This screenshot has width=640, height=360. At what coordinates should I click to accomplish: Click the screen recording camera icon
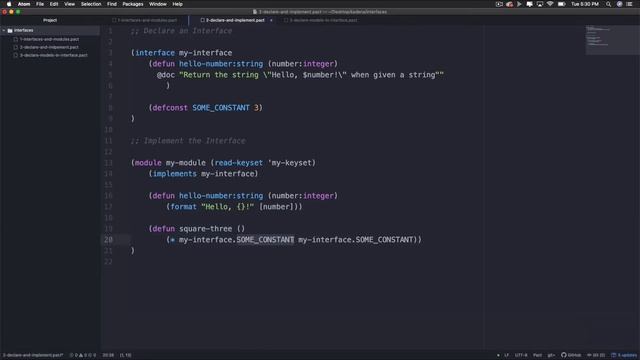pos(499,4)
